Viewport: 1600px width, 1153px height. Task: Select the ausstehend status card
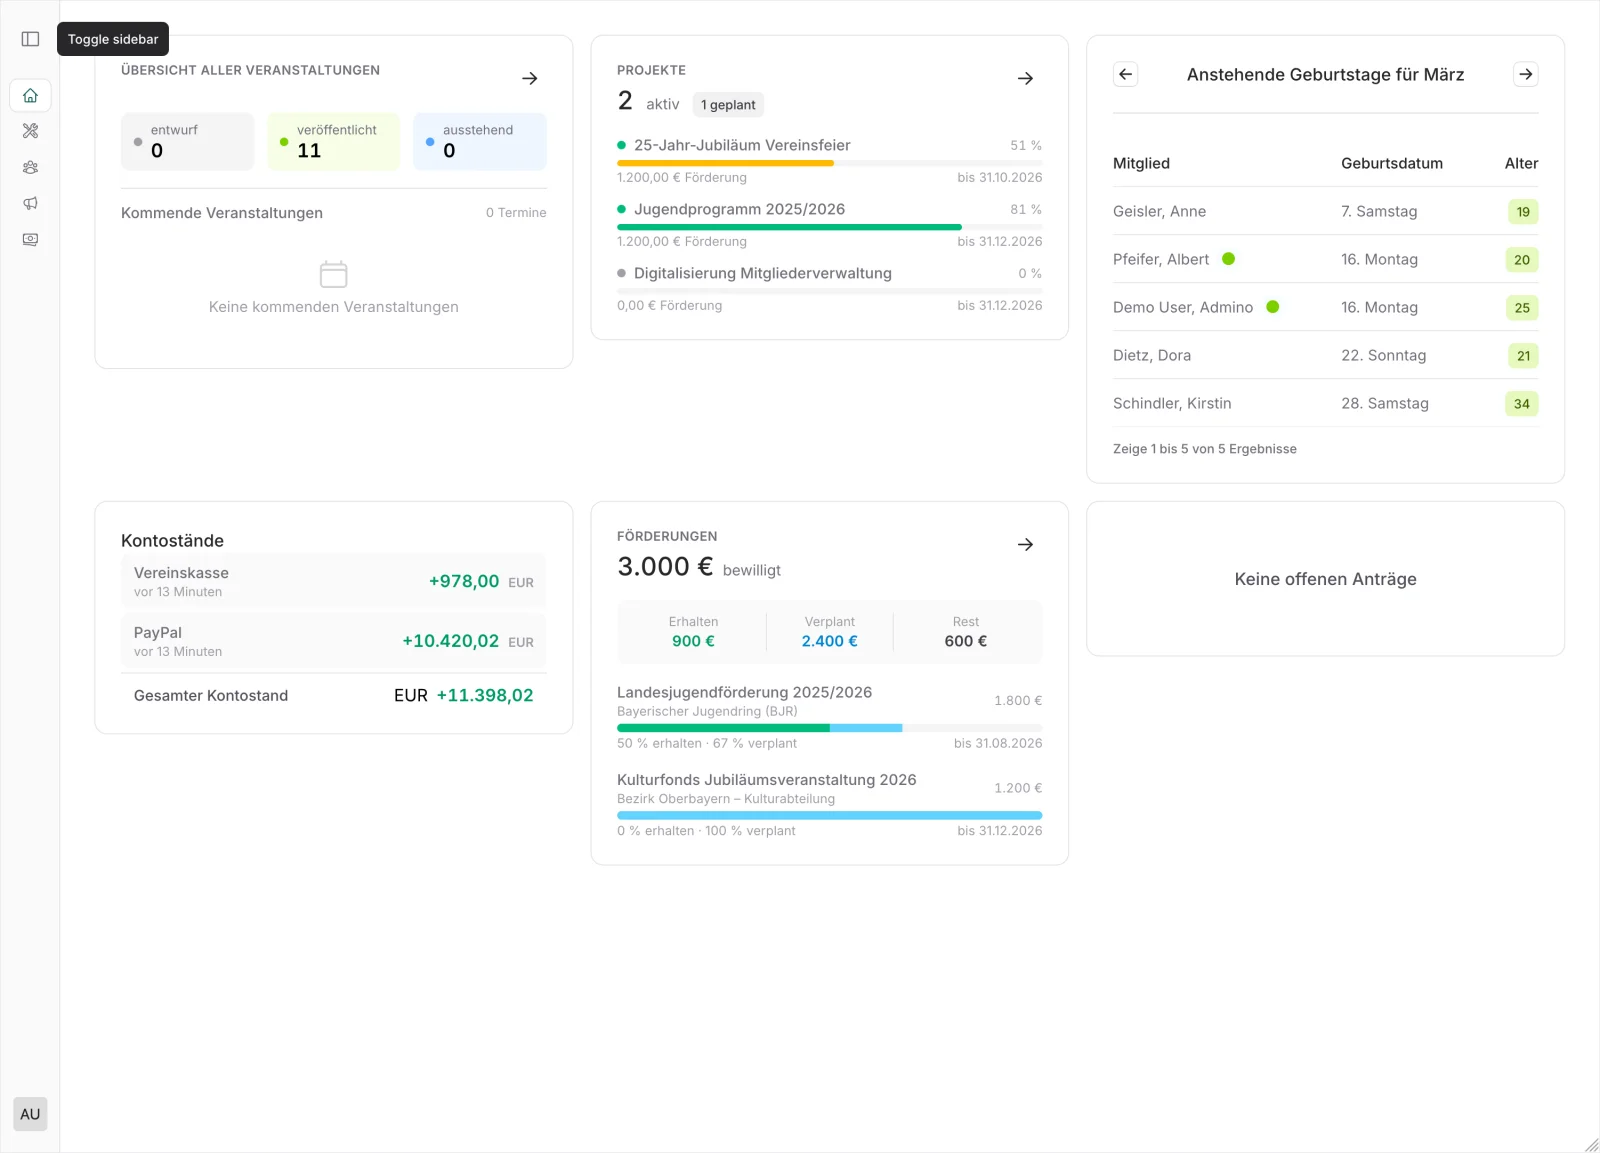pyautogui.click(x=480, y=141)
